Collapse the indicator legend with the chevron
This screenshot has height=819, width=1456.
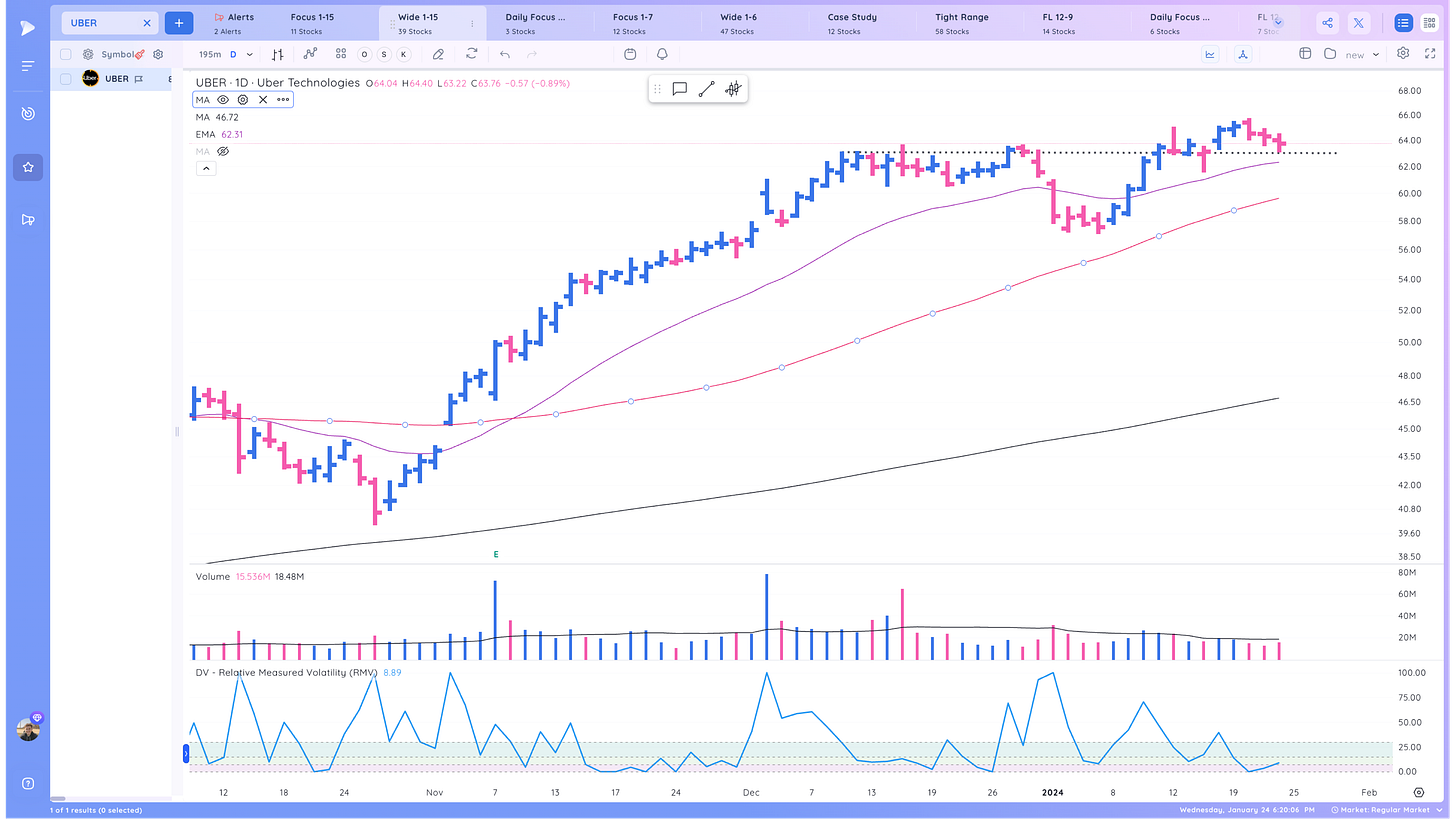coord(205,169)
